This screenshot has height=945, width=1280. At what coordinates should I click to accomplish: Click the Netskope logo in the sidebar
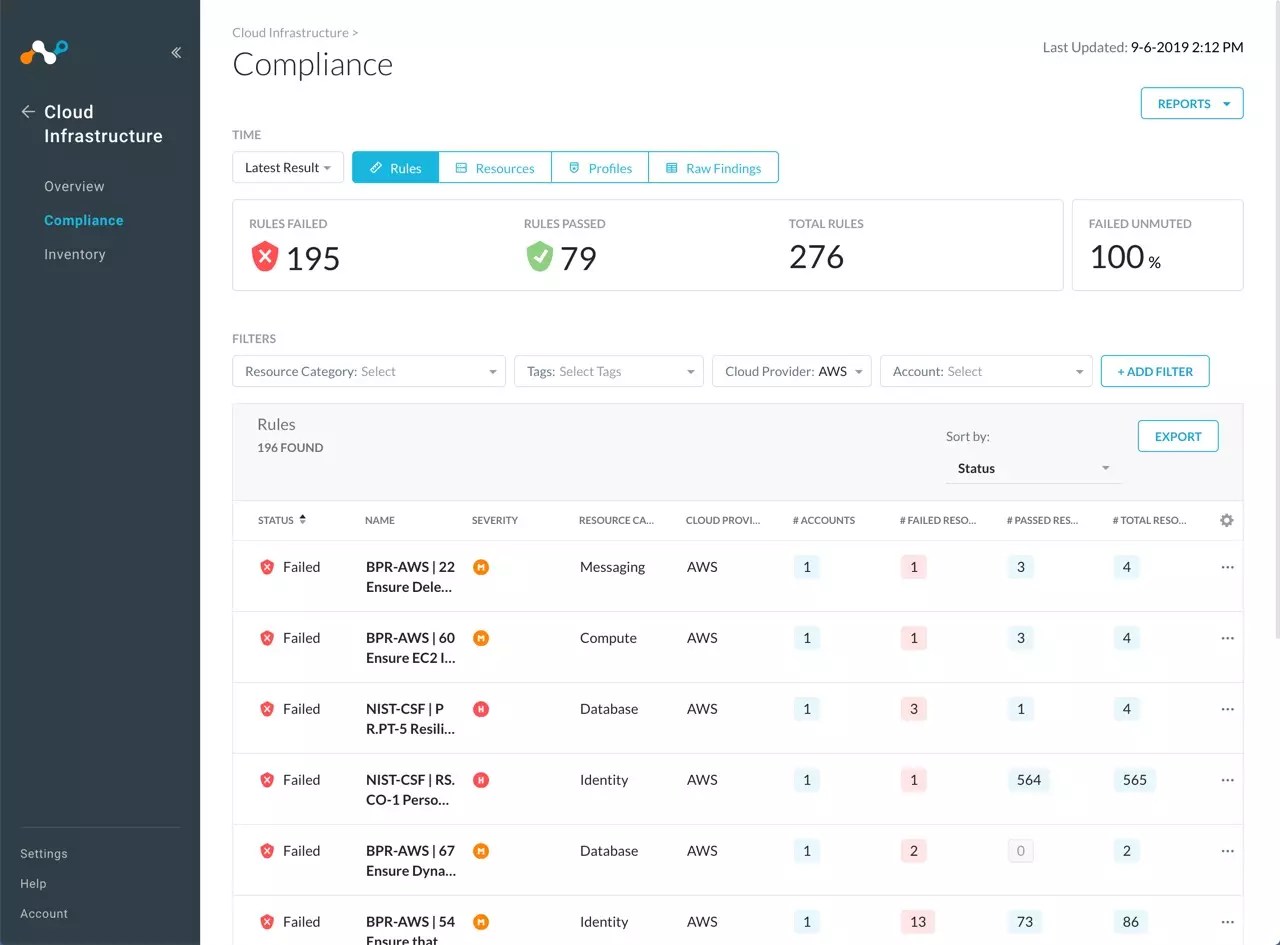tap(44, 52)
